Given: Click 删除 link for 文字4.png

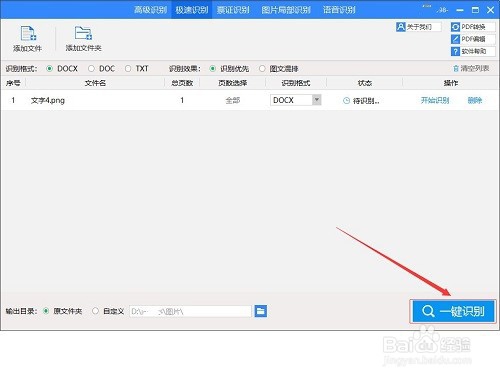Looking at the screenshot, I should [475, 100].
